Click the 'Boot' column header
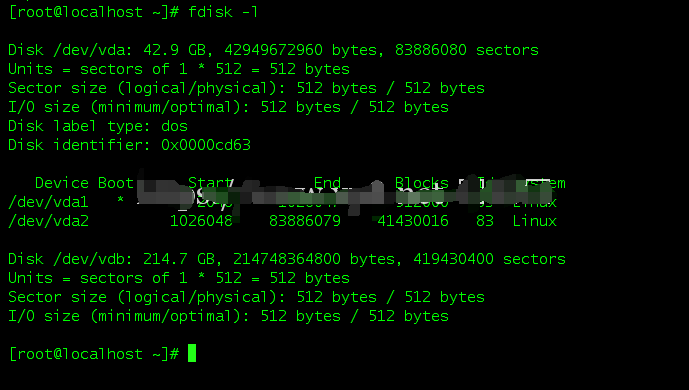The image size is (689, 390). (x=116, y=183)
